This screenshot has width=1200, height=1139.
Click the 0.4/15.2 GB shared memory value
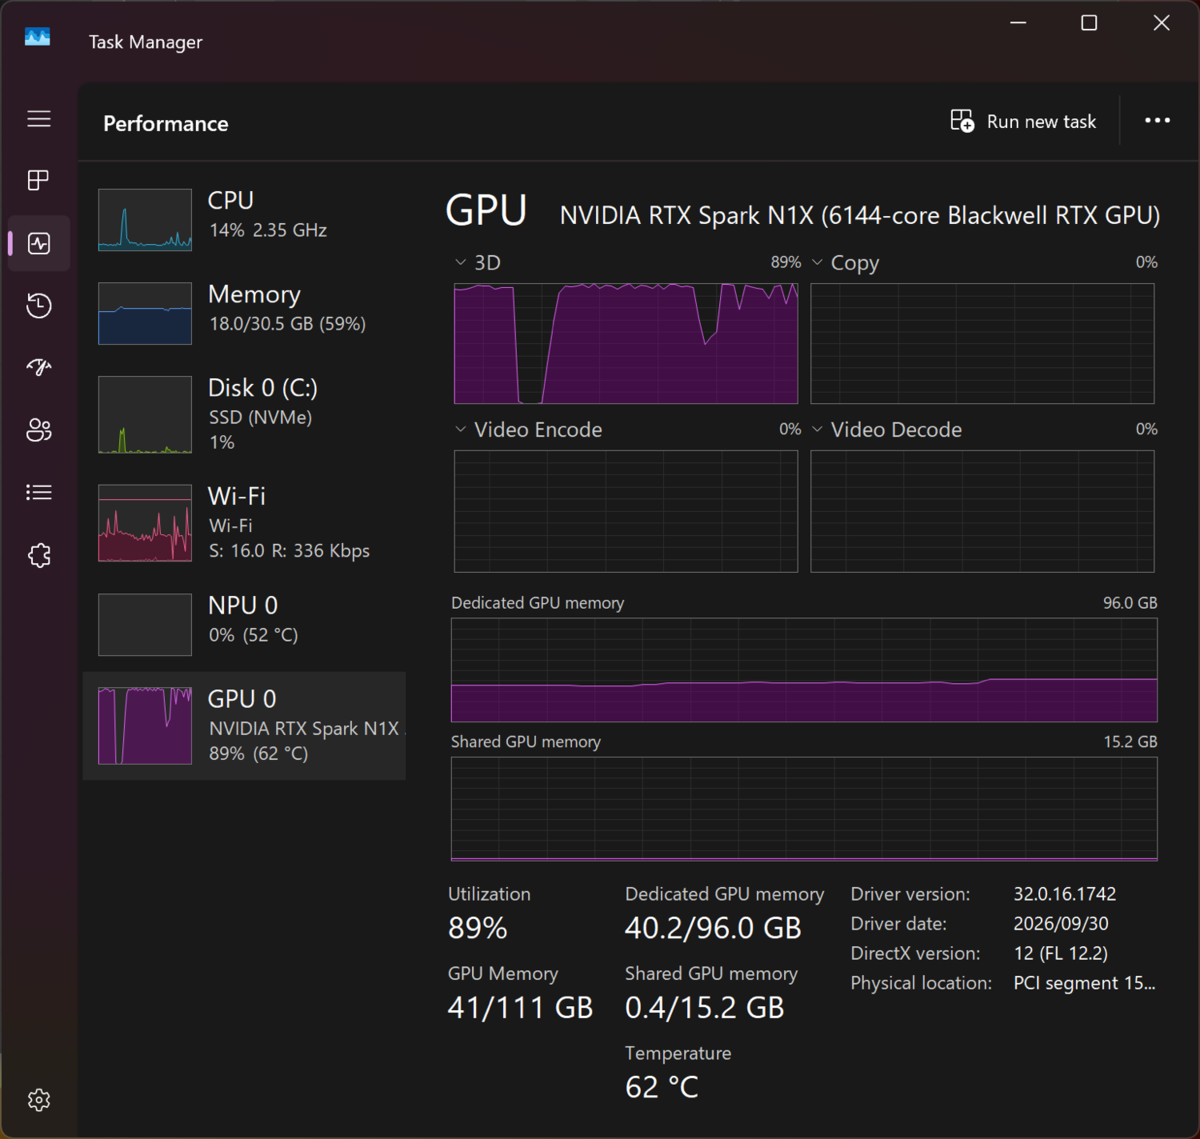click(704, 1007)
